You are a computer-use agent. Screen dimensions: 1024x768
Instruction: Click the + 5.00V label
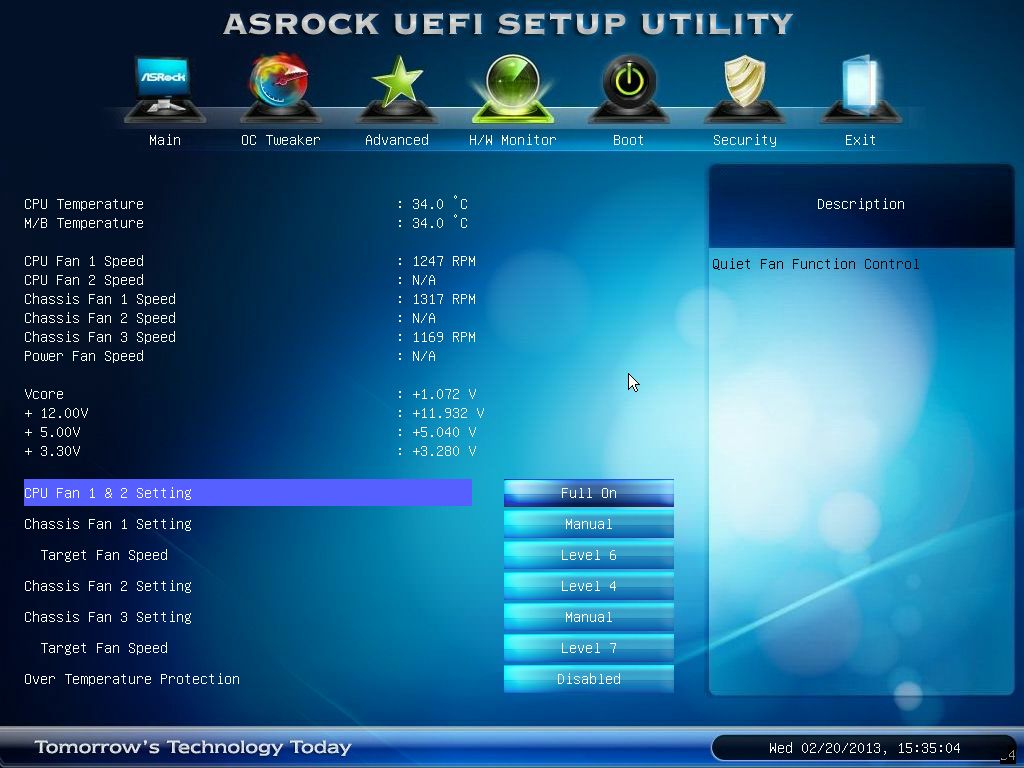(52, 432)
